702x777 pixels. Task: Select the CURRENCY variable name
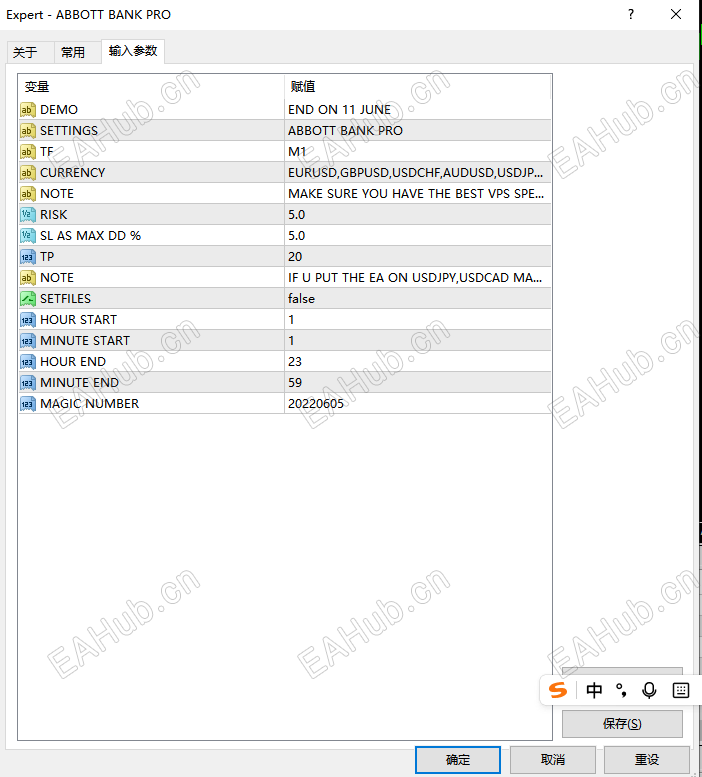[73, 172]
